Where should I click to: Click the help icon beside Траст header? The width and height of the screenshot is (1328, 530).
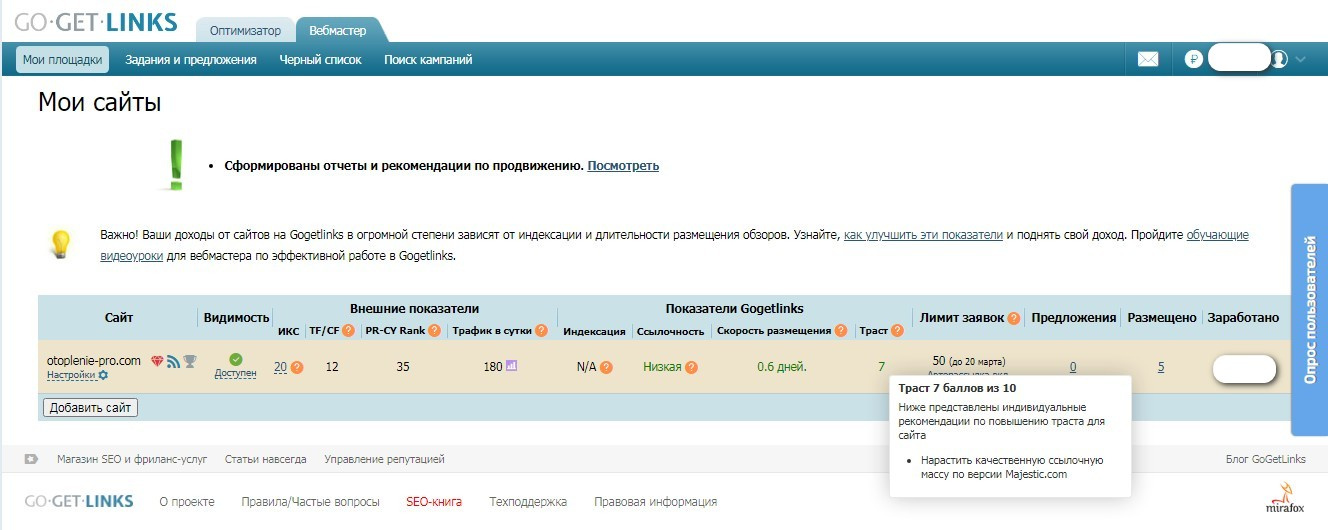(x=898, y=331)
